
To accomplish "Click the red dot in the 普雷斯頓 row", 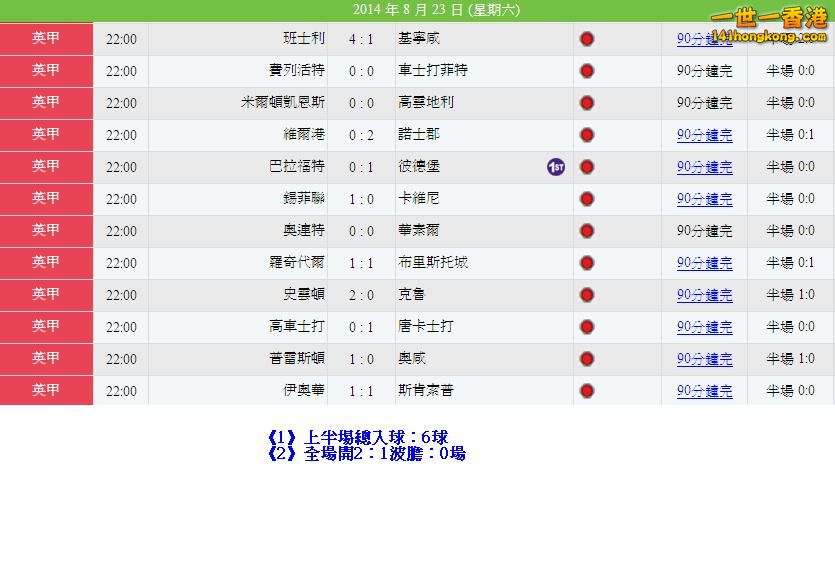I will (x=587, y=358).
